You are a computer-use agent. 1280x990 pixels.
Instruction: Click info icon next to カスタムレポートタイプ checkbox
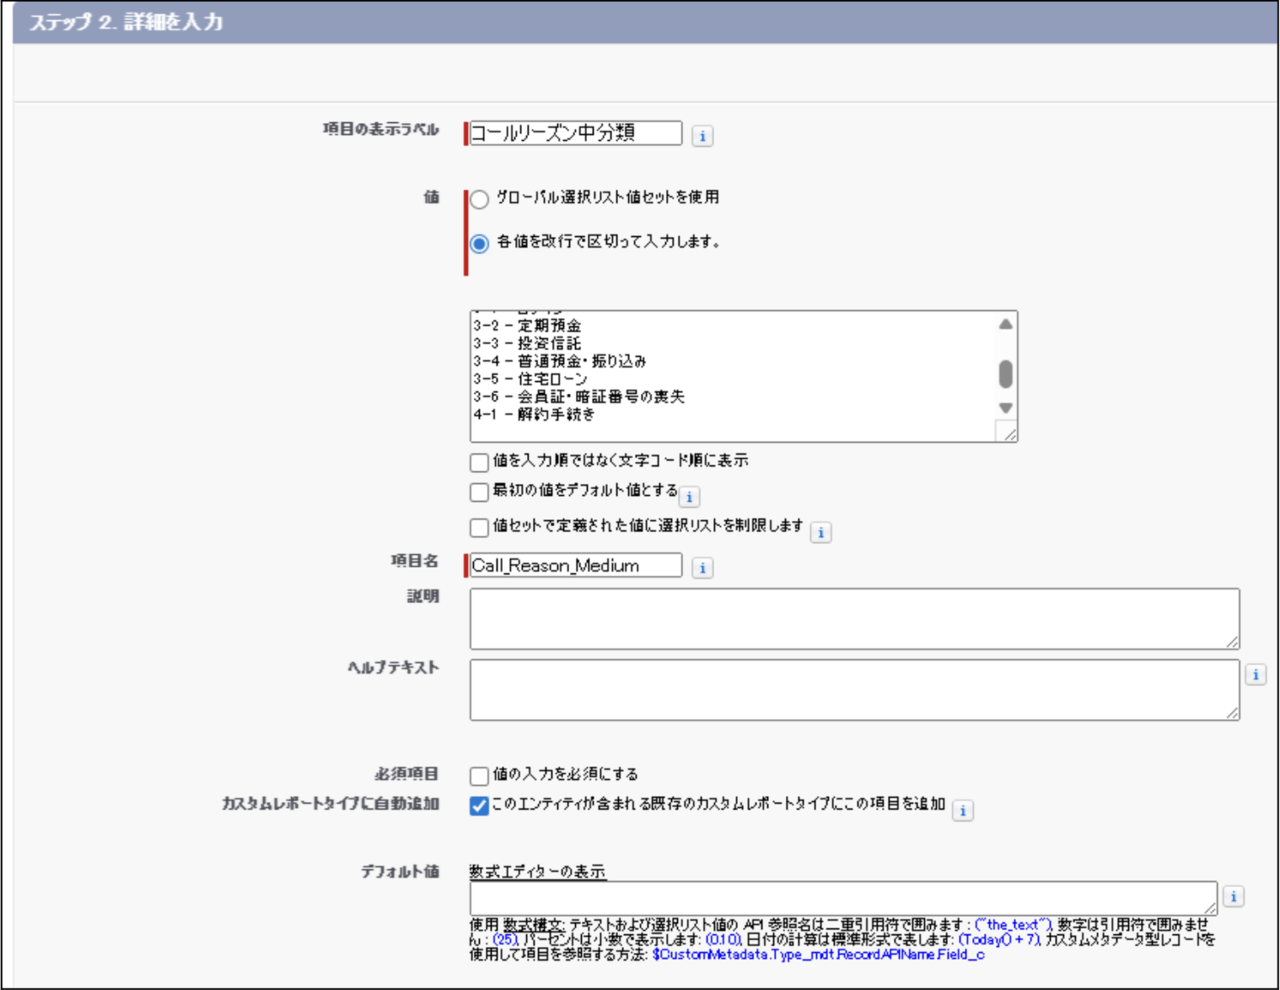tap(962, 811)
